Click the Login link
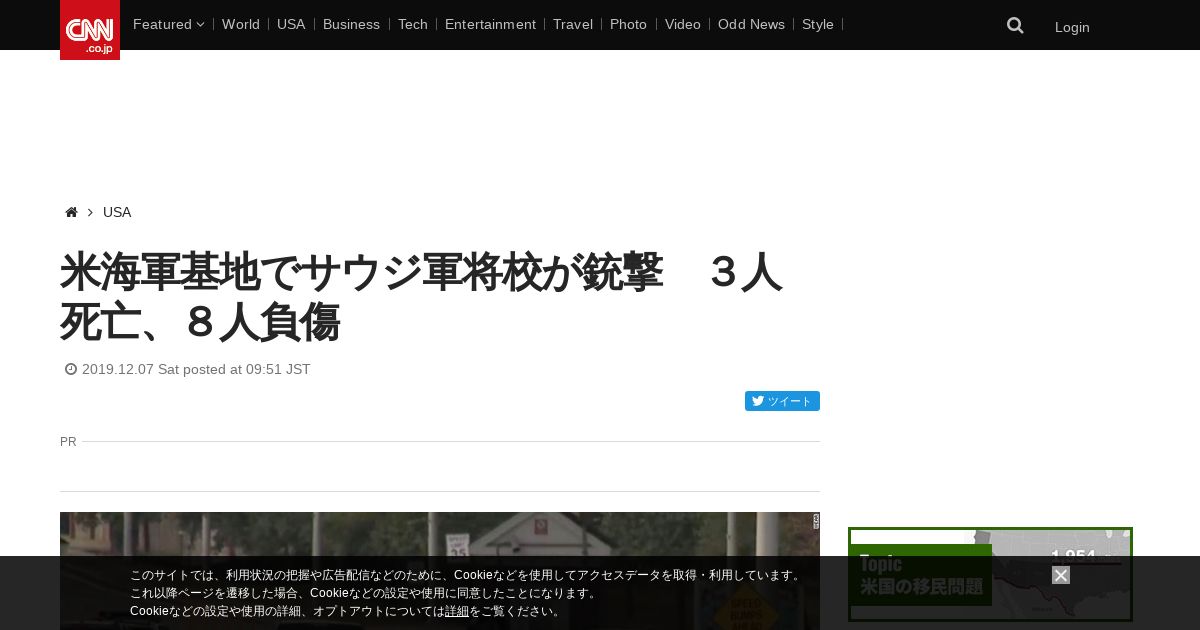 [1072, 27]
